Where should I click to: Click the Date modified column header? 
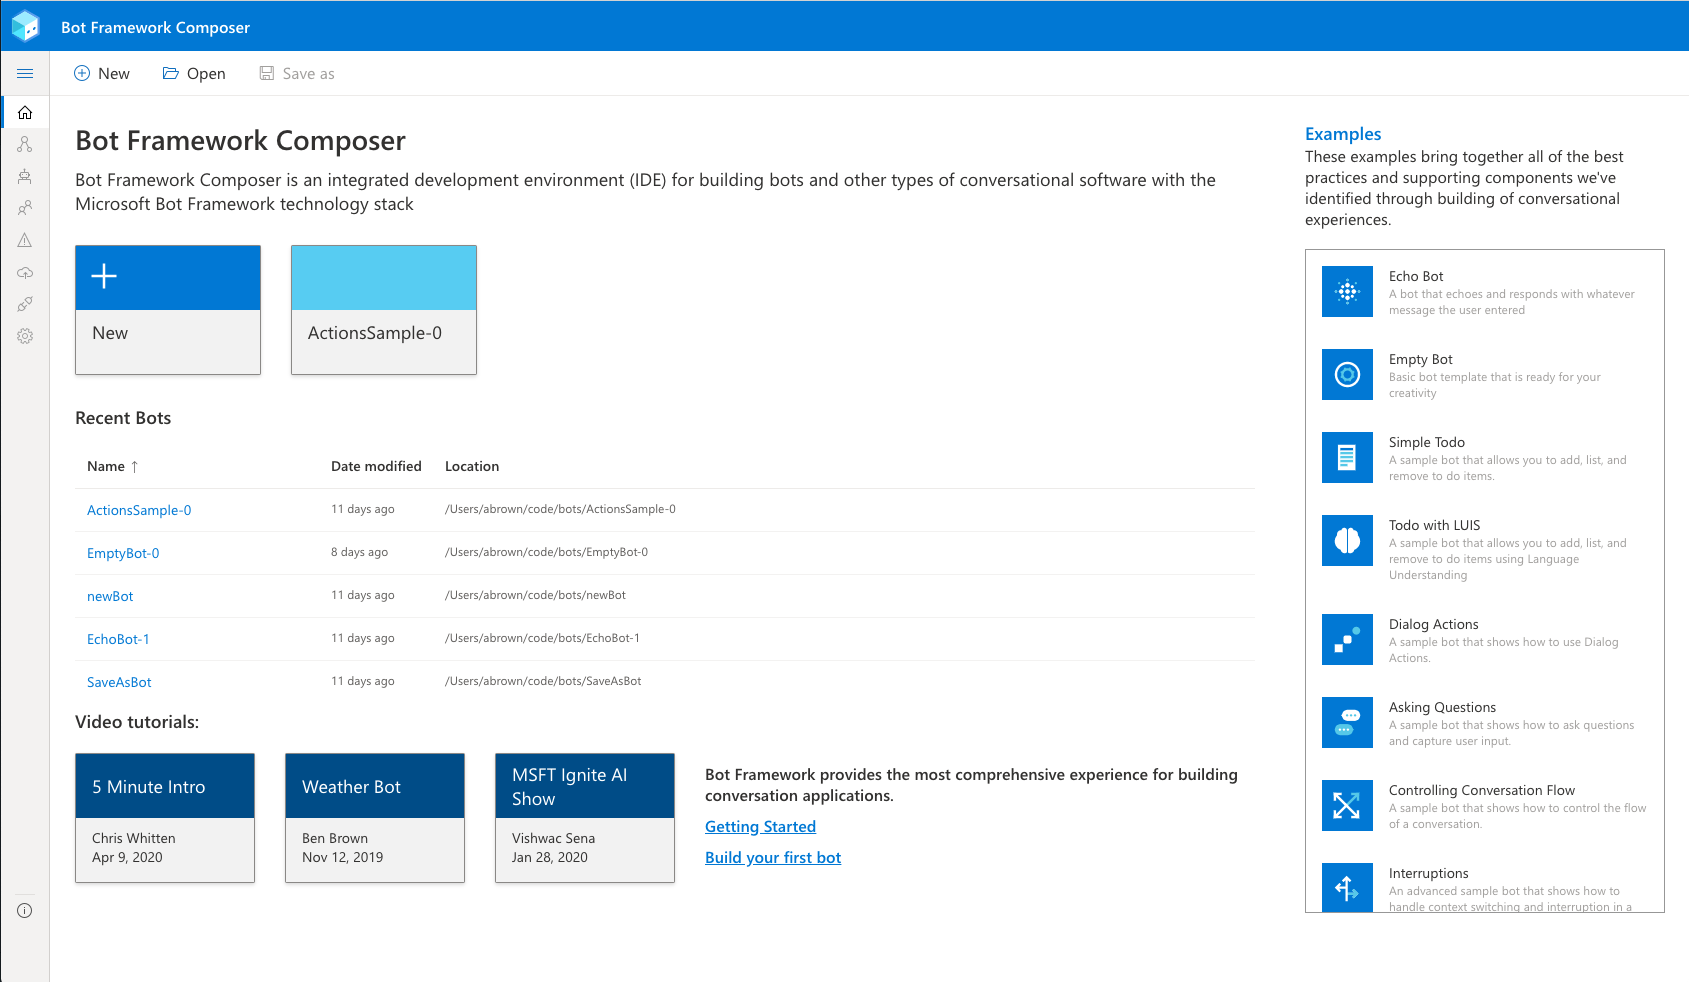click(x=376, y=466)
